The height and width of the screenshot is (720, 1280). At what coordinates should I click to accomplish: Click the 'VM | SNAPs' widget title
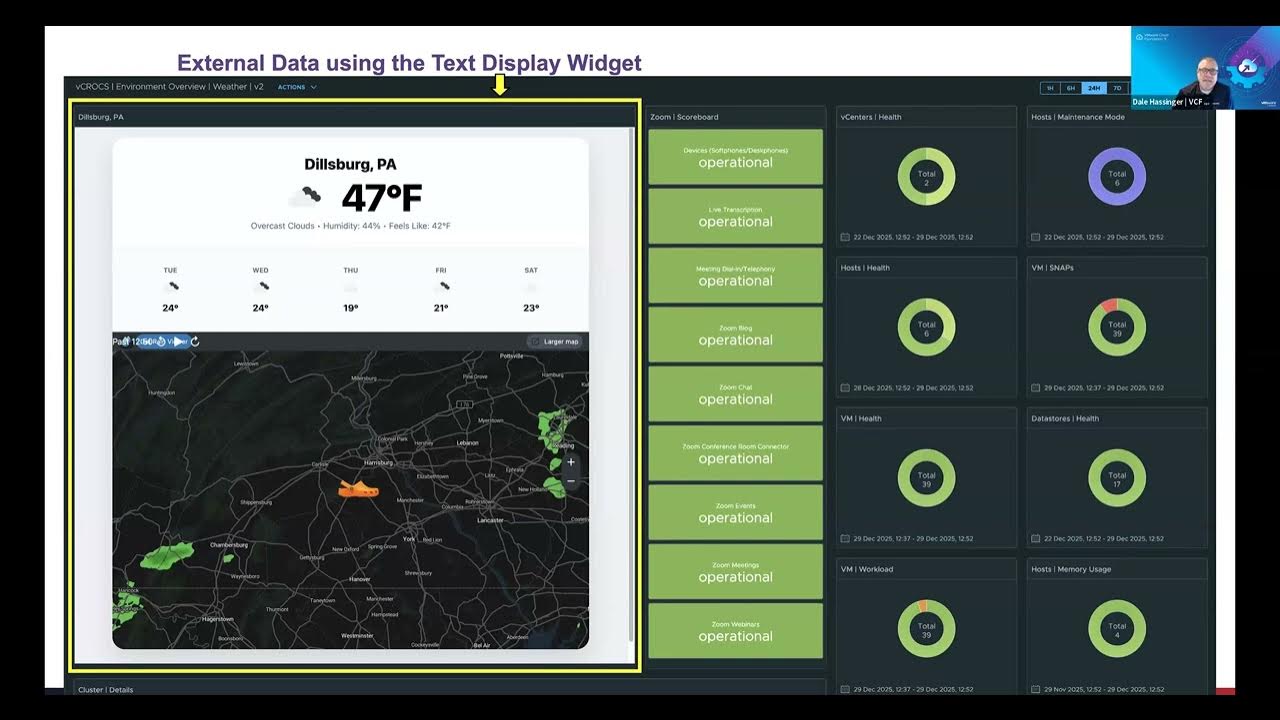pyautogui.click(x=1052, y=268)
